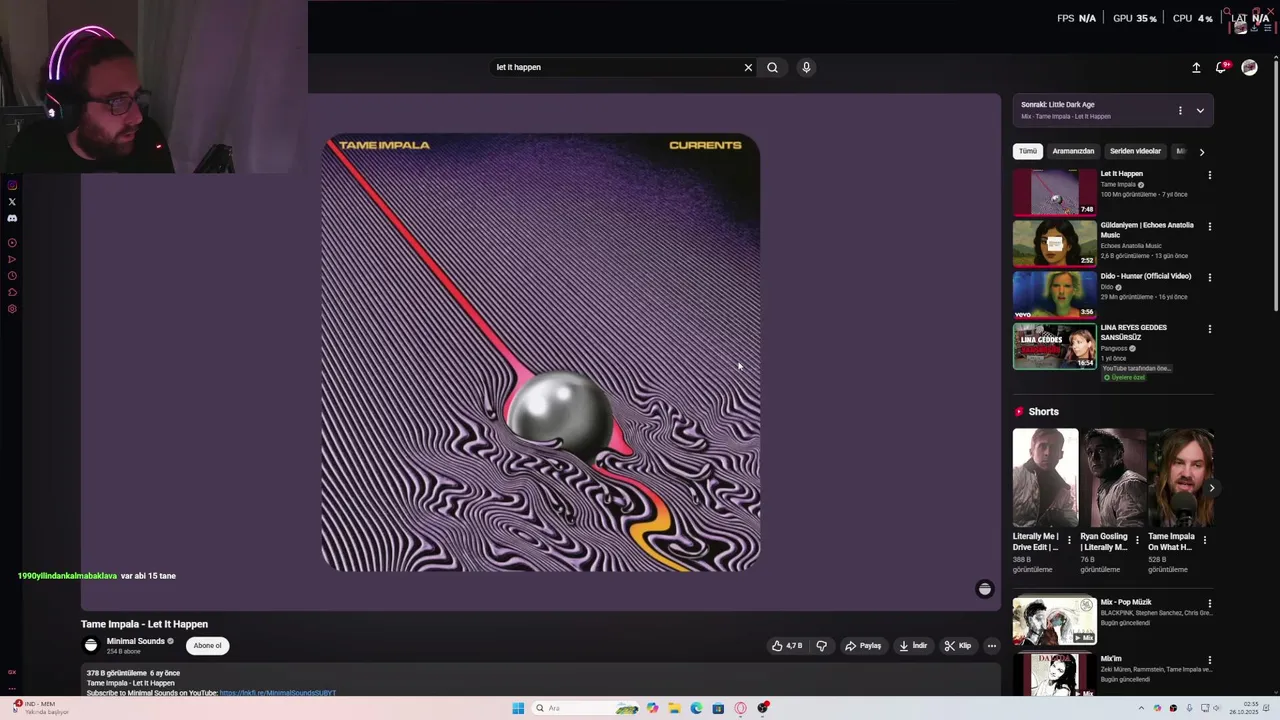The image size is (1280, 720).
Task: Show more Shorts with the next arrow
Action: click(1211, 488)
